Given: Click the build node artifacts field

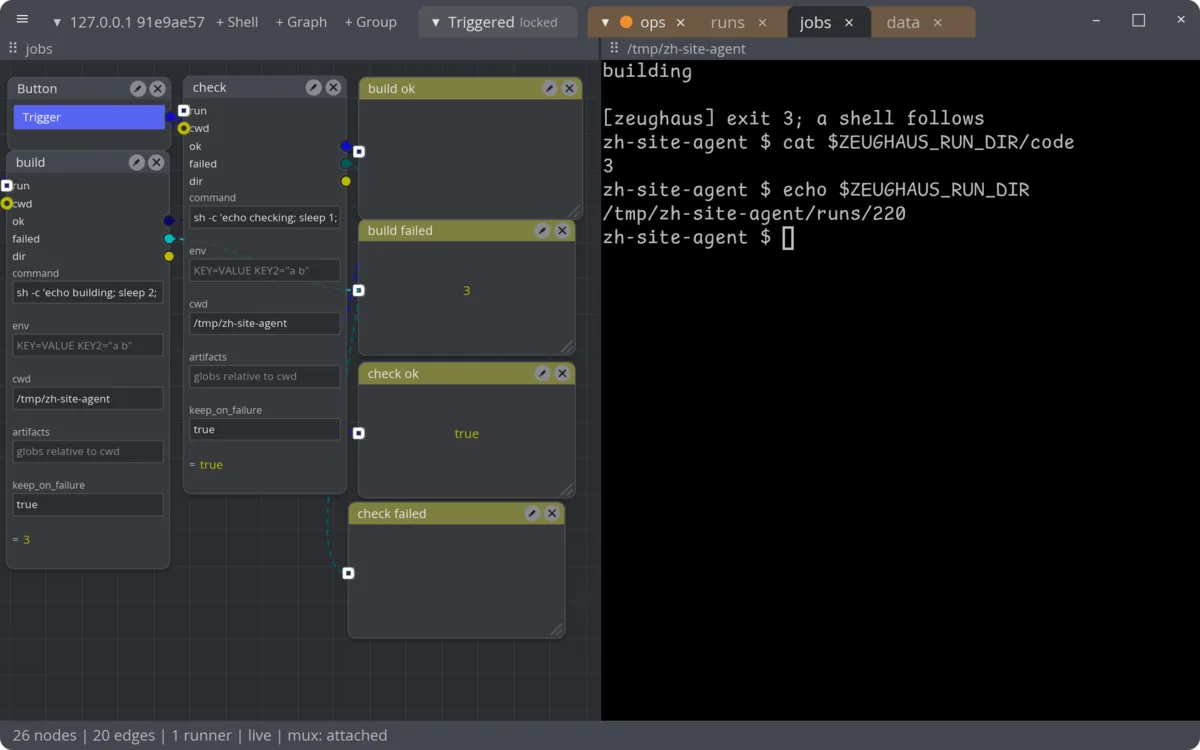Looking at the screenshot, I should pos(88,451).
